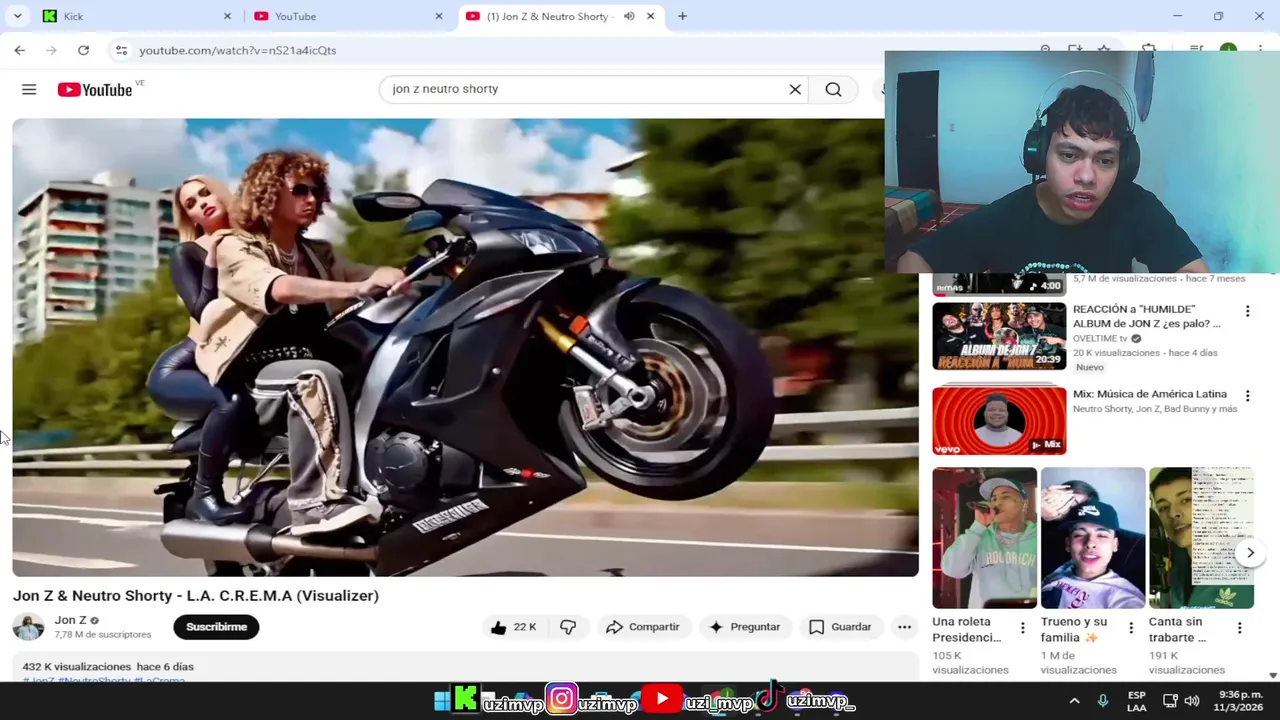Switch to the YouTube tab
The height and width of the screenshot is (720, 1280).
[x=347, y=16]
